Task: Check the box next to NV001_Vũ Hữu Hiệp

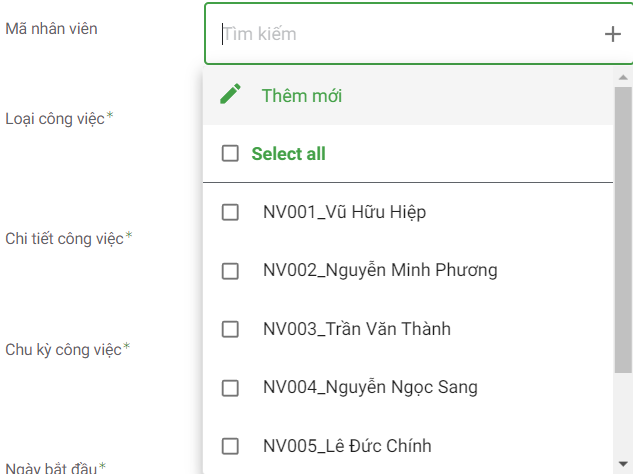Action: click(x=230, y=212)
